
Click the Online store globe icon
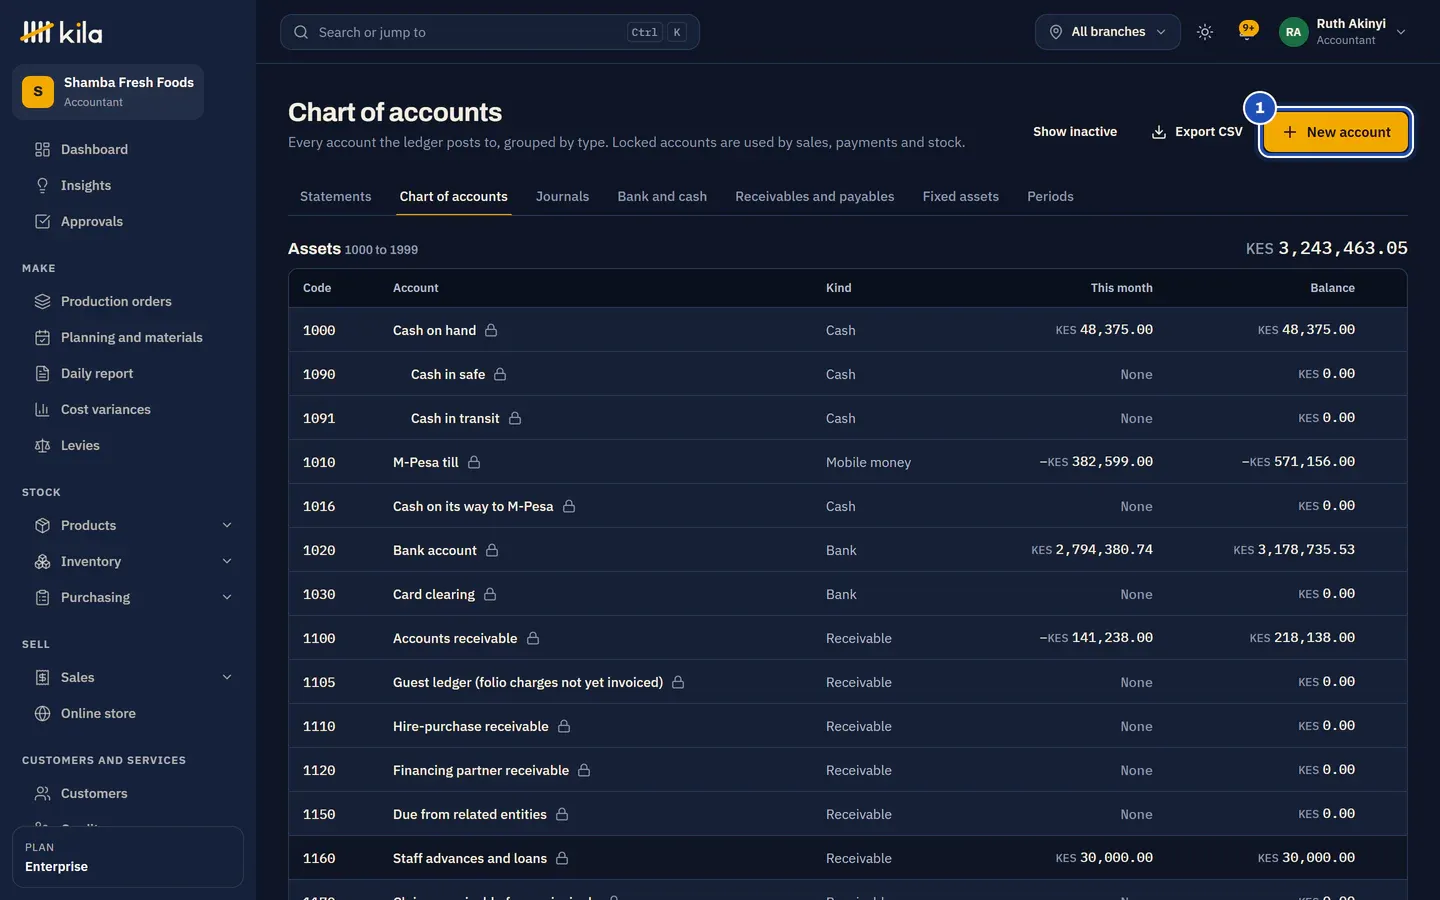[42, 714]
